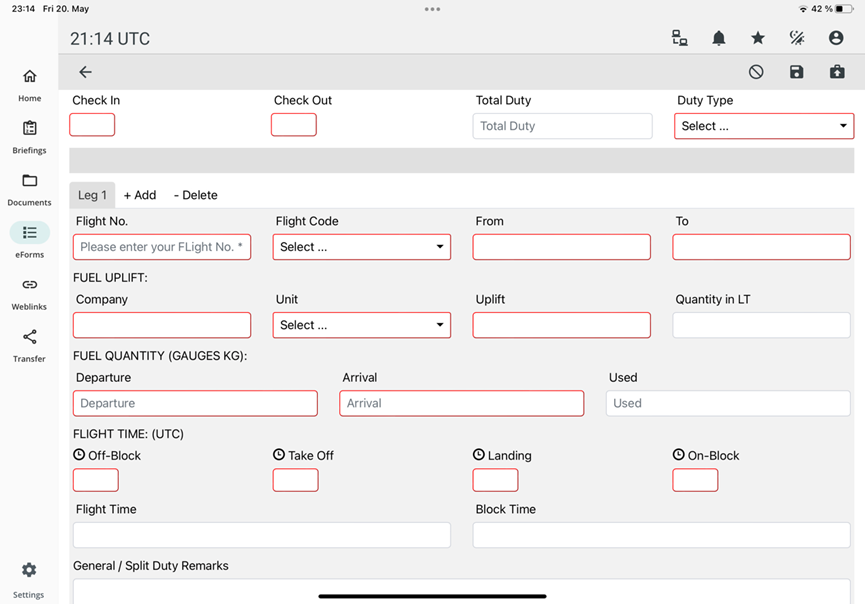865x604 pixels.
Task: Click the favorites star icon
Action: pyautogui.click(x=758, y=38)
